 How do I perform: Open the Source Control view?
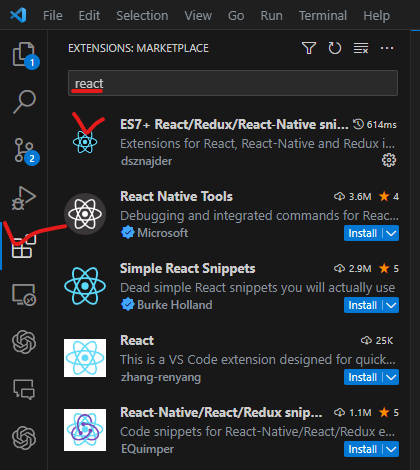(x=25, y=151)
